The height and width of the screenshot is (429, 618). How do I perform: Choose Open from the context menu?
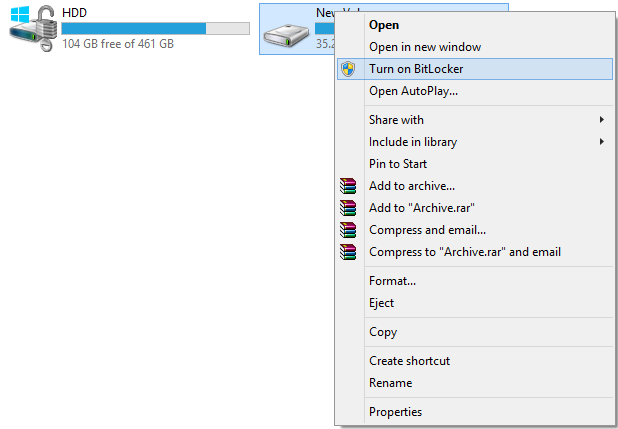click(x=475, y=25)
